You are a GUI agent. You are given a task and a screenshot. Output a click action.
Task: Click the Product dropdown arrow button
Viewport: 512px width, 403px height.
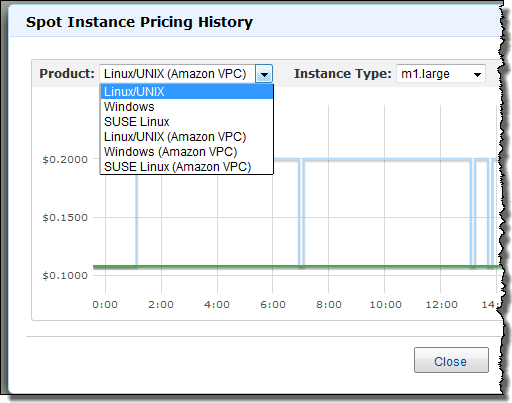264,74
